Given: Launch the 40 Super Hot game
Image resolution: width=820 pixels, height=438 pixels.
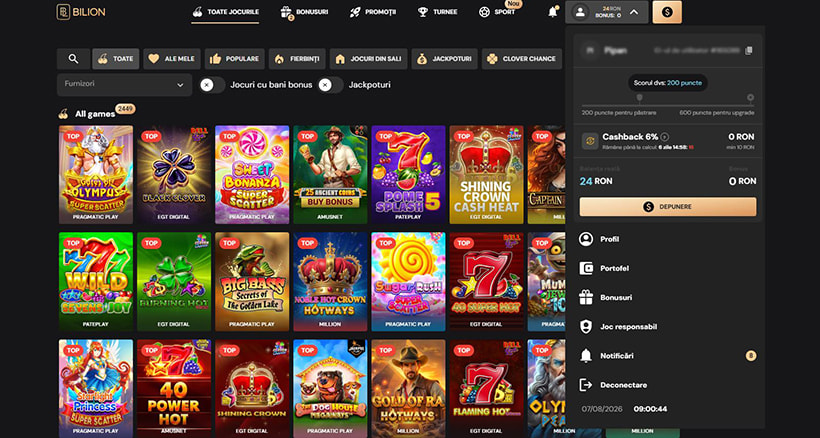Looking at the screenshot, I should 486,282.
